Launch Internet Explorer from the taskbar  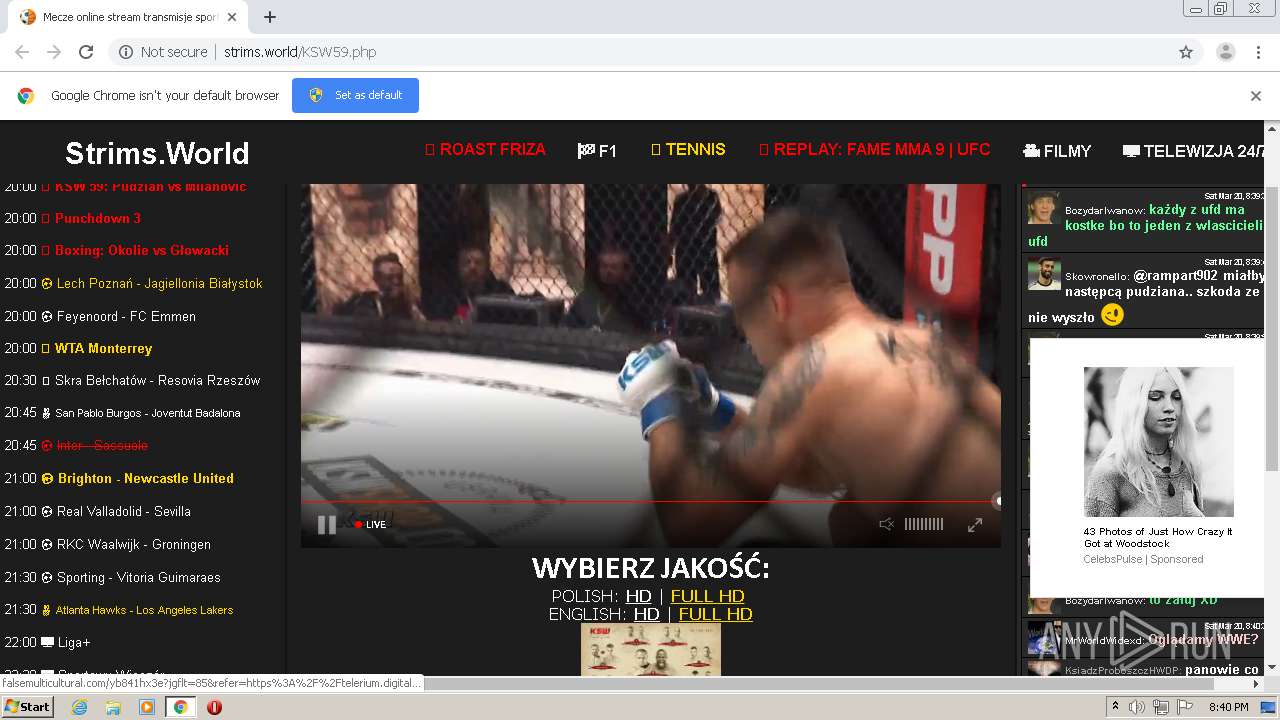79,707
